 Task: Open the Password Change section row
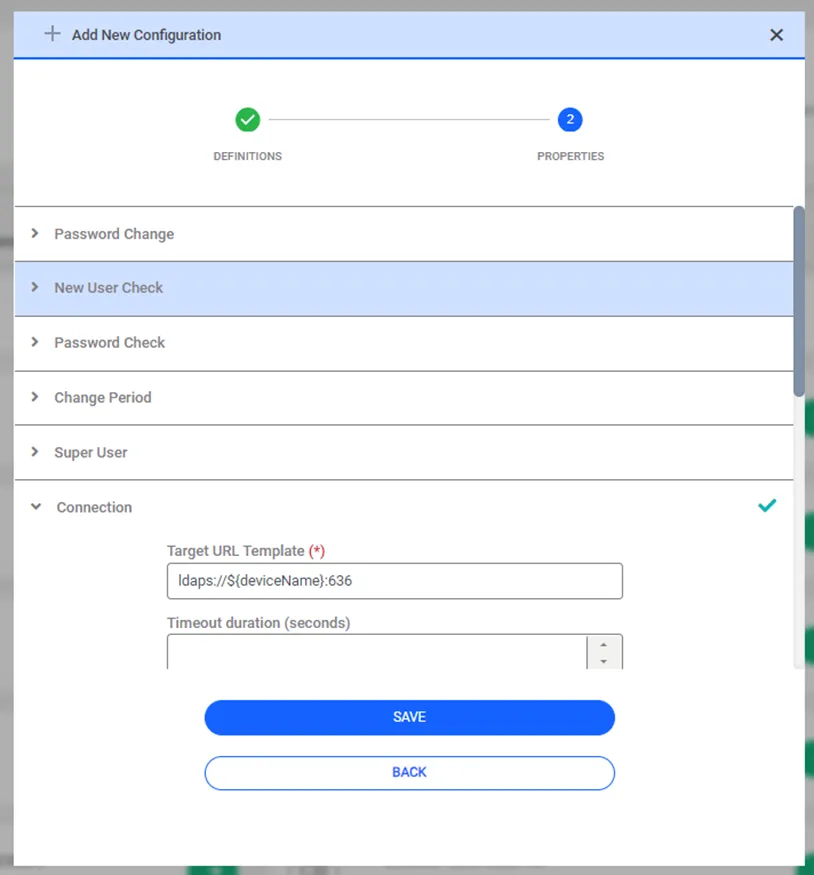pos(404,234)
